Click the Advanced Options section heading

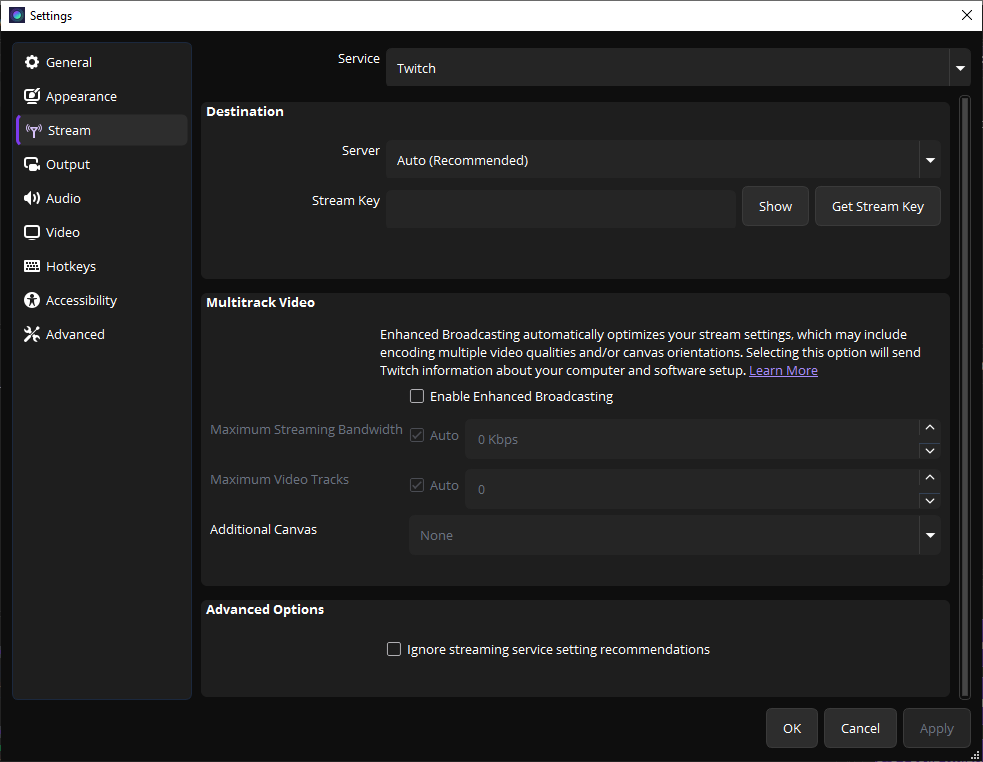265,610
